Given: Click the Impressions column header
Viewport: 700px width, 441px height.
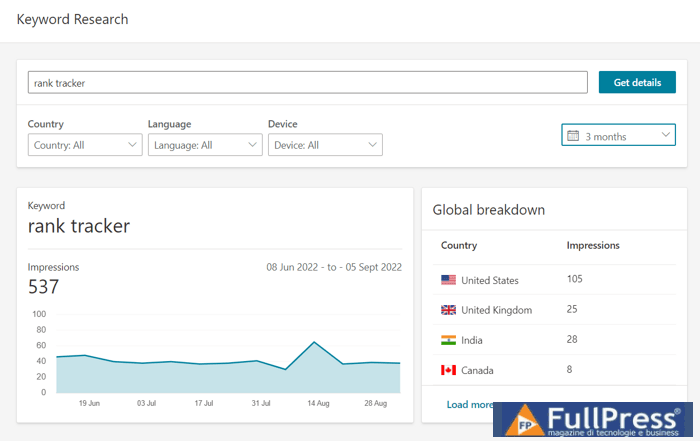Looking at the screenshot, I should click(x=593, y=245).
